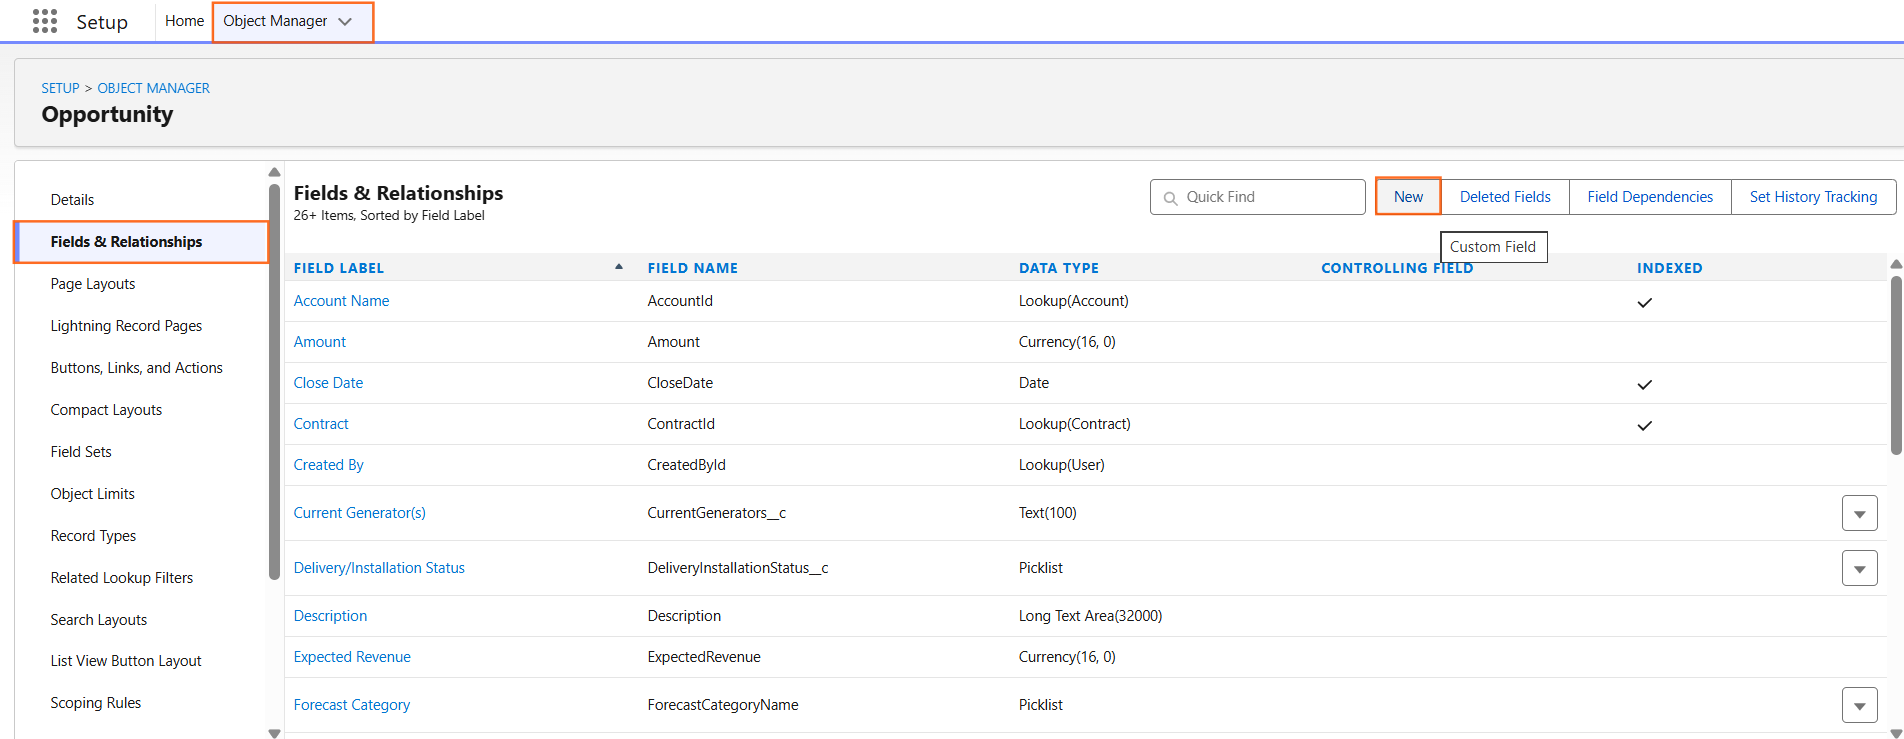Go to the Home tab
1904x739 pixels.
184,21
